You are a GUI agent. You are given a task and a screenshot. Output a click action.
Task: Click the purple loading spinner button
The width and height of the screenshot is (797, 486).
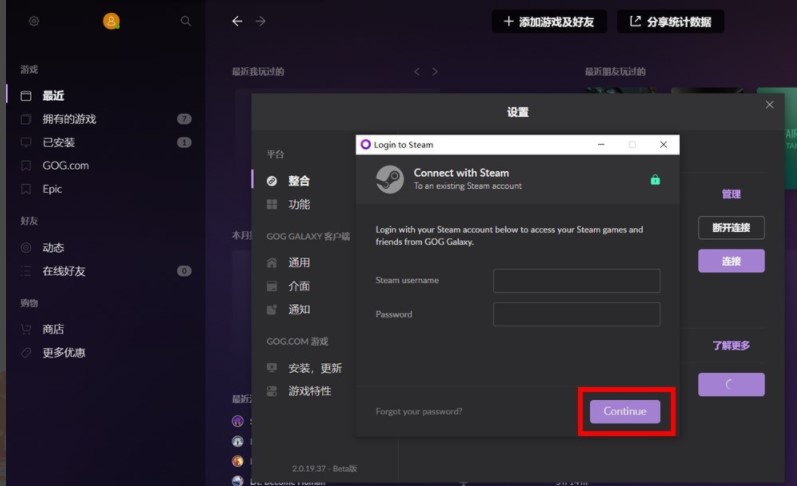coord(731,384)
